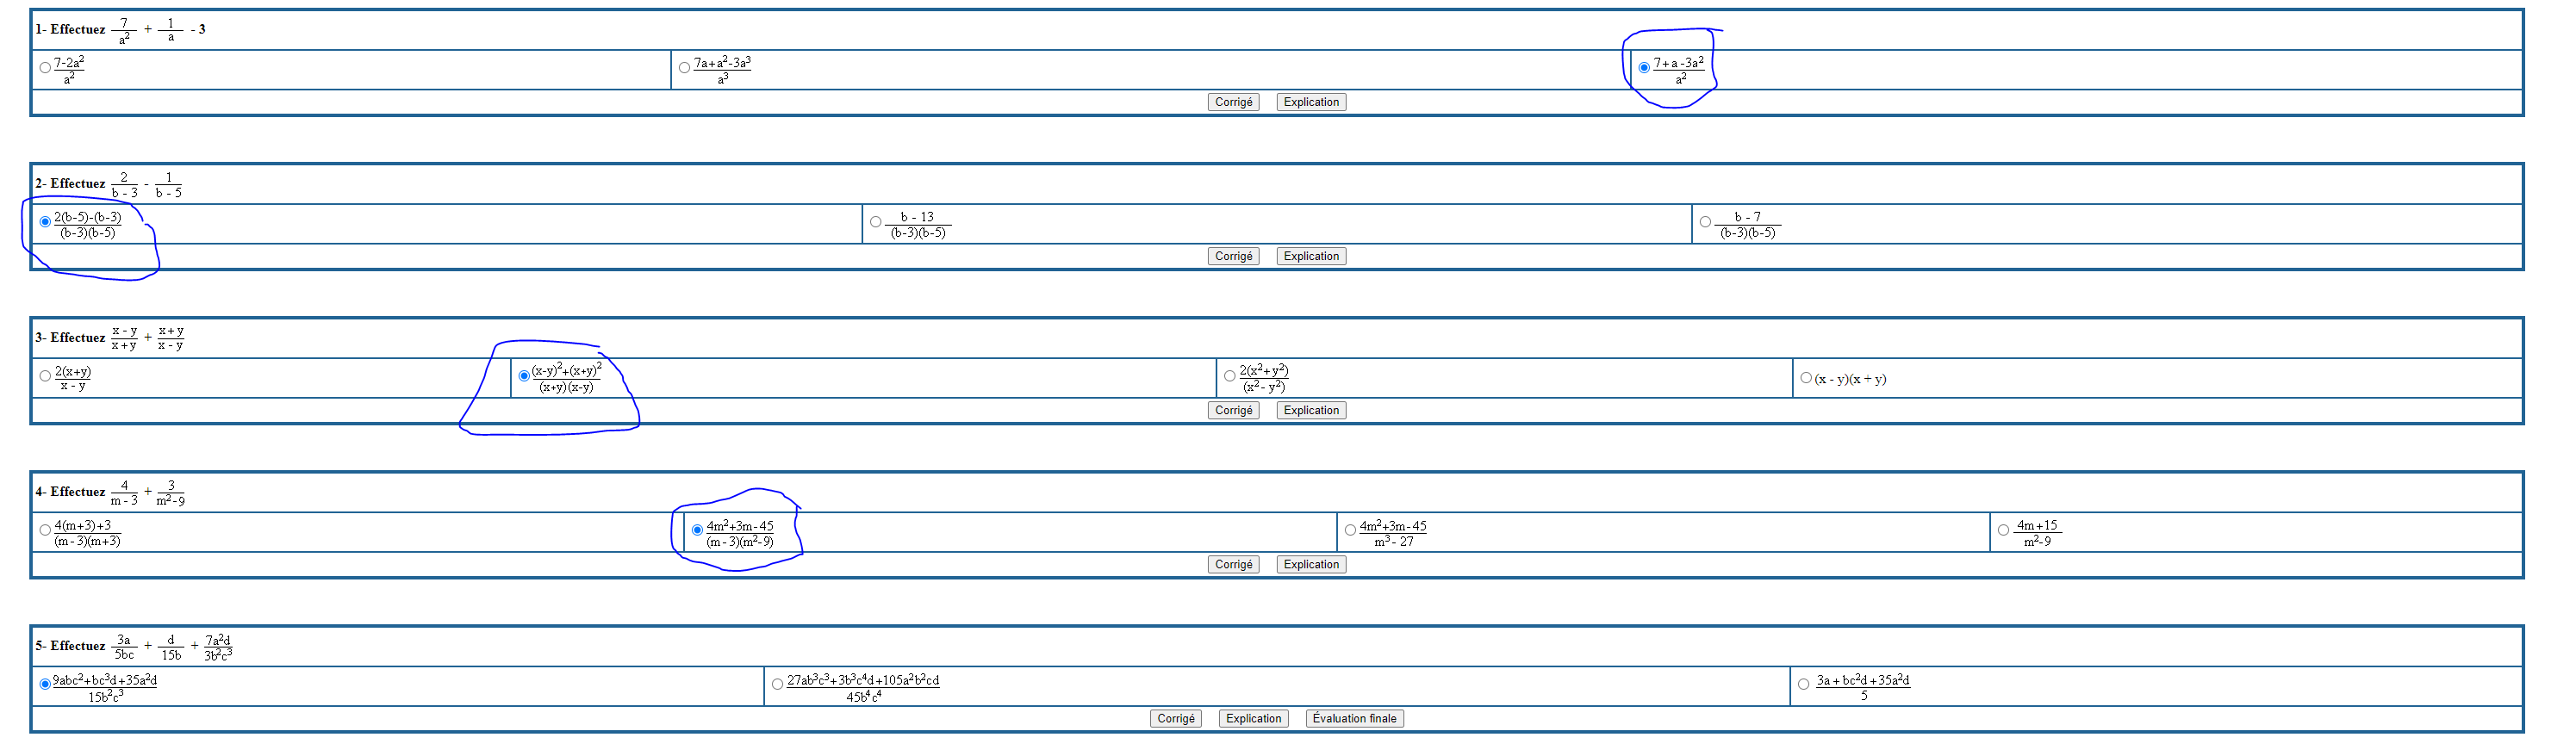Click Explication button for question 3
The height and width of the screenshot is (756, 2576).
(1311, 410)
